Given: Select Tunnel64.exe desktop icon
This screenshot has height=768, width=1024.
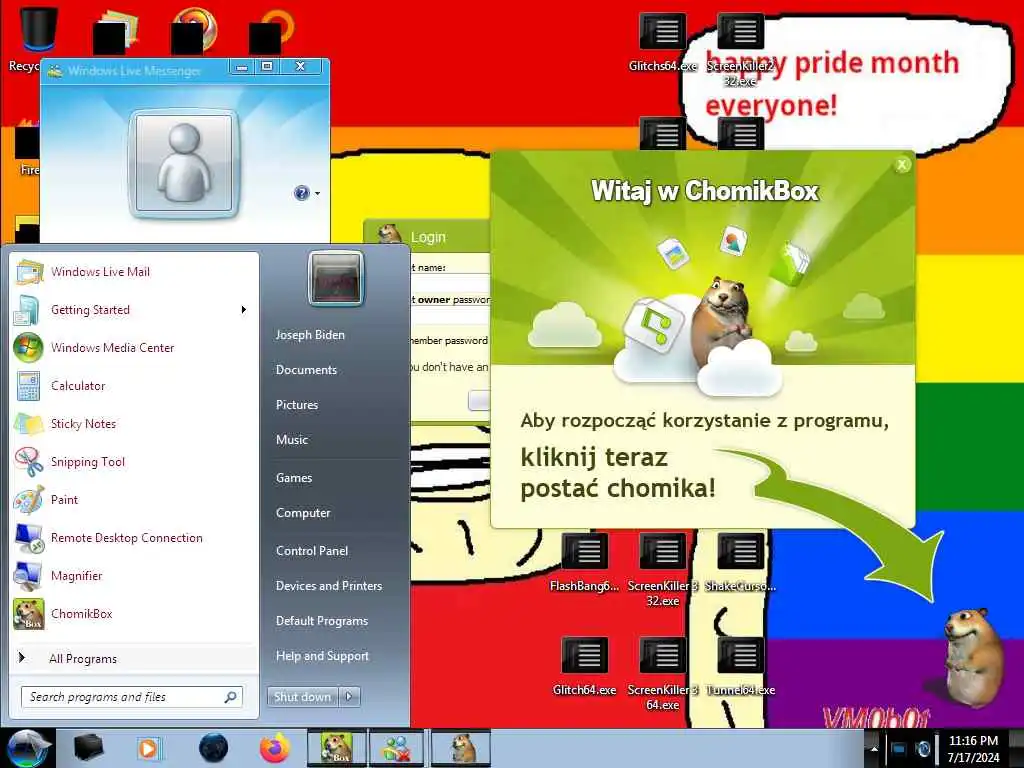Looking at the screenshot, I should pos(741,667).
